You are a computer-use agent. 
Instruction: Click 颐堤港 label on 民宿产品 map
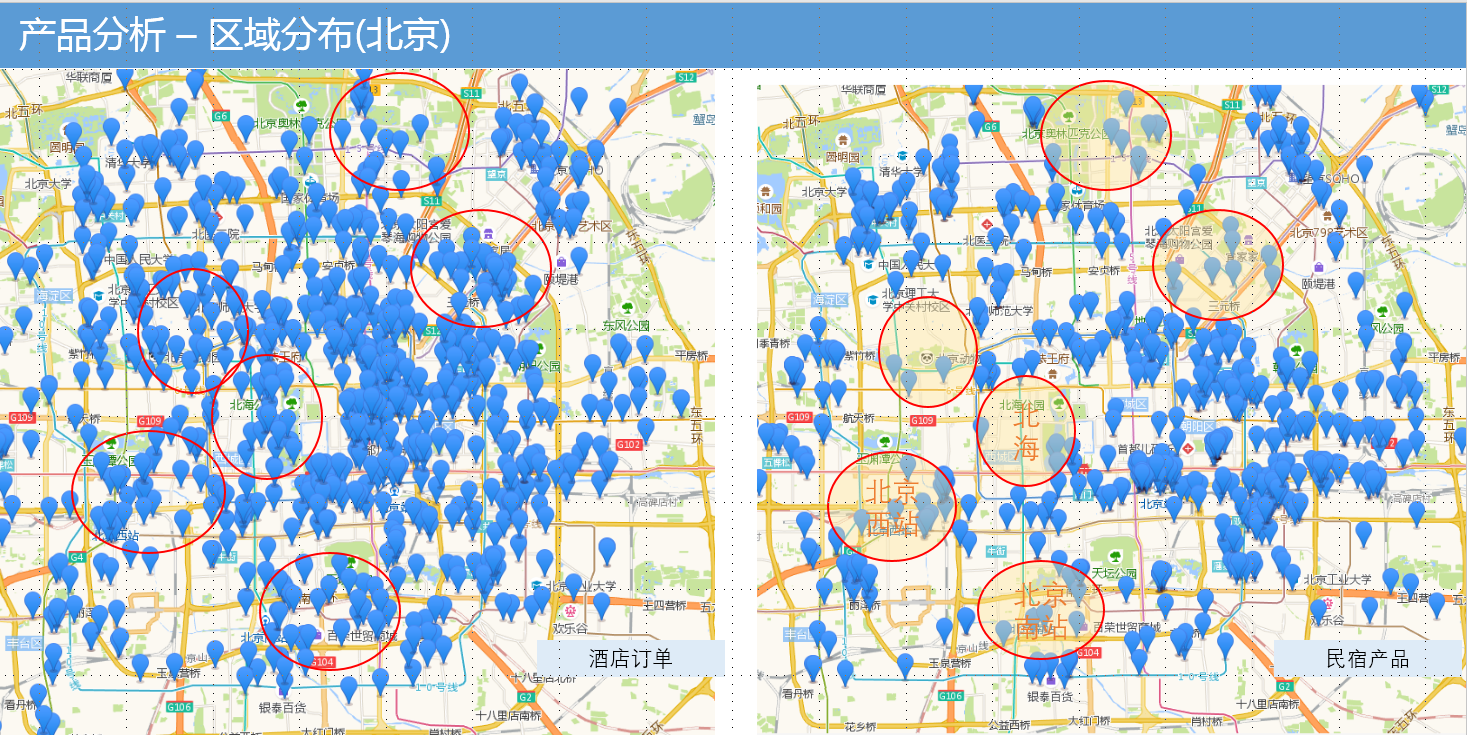(1318, 284)
